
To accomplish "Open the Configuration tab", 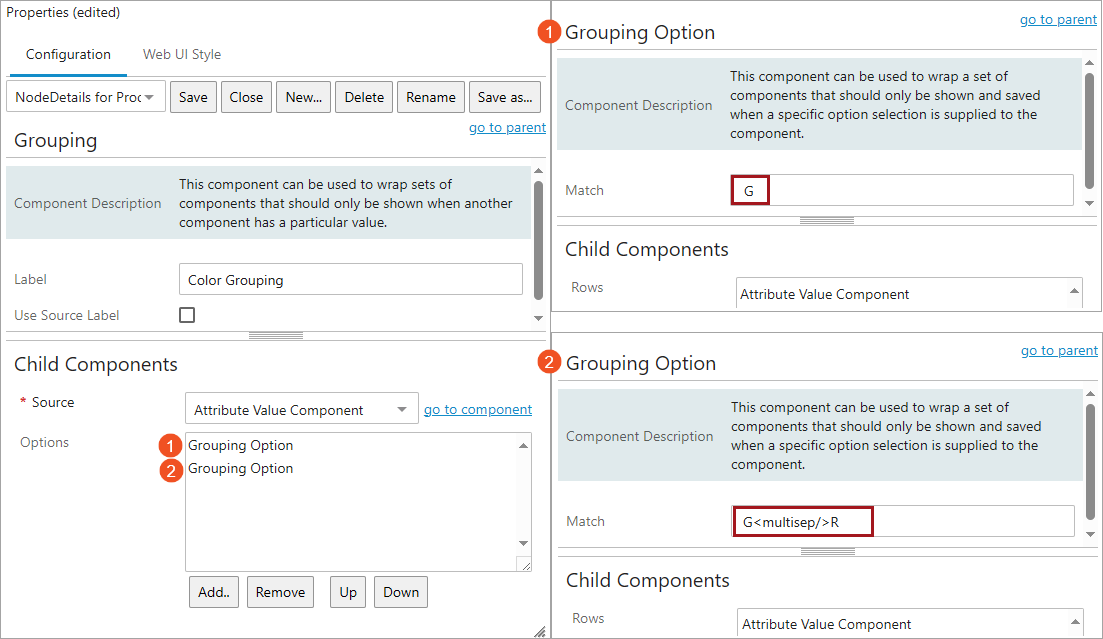I will pyautogui.click(x=68, y=54).
